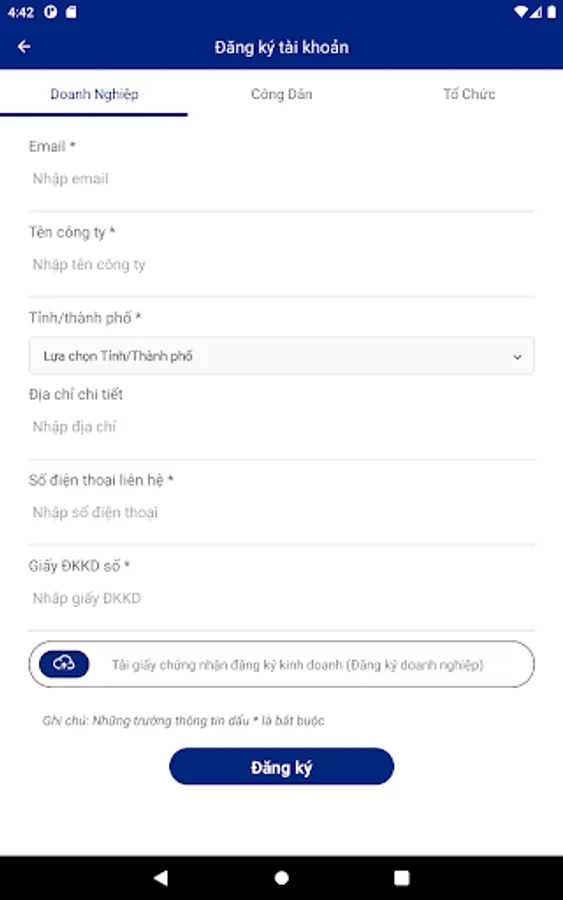Viewport: 563px width, 900px height.
Task: Tap the SD card status icon
Action: (71, 11)
